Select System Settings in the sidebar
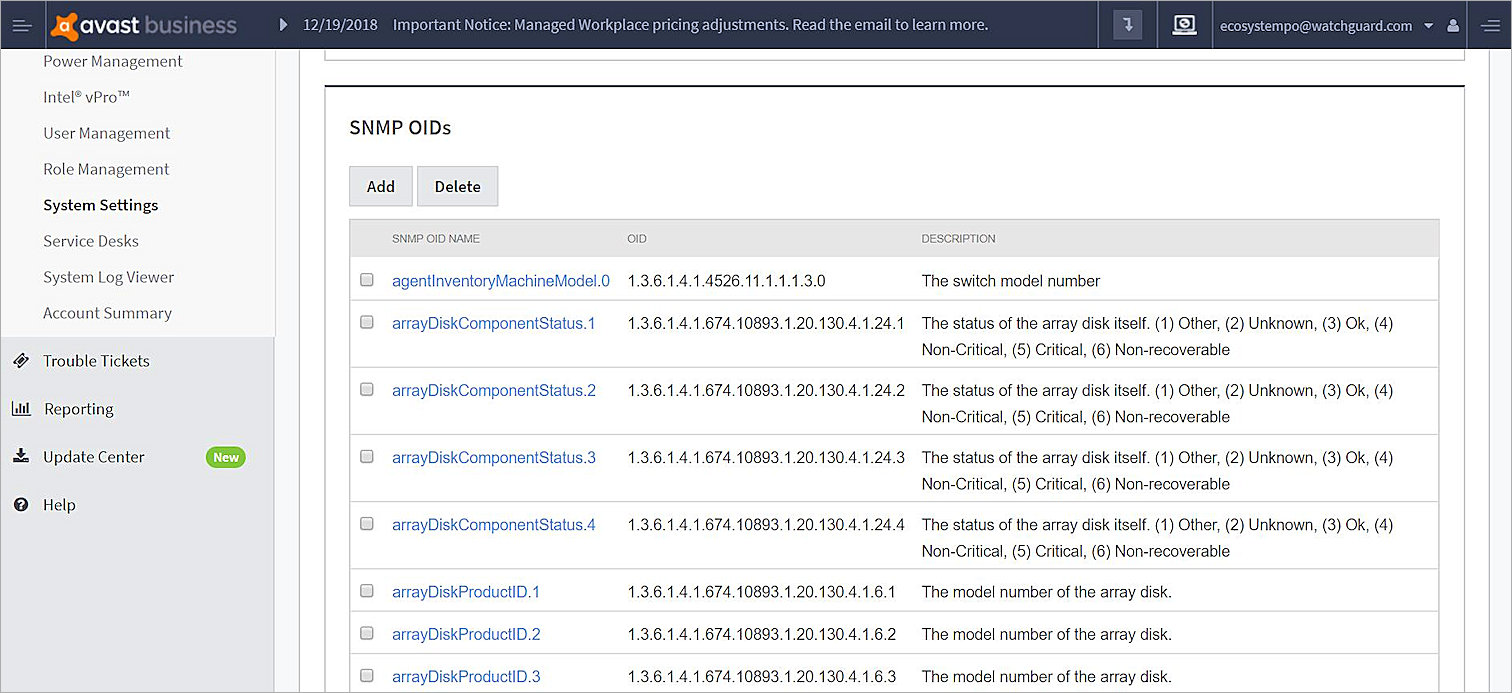Viewport: 1512px width, 693px height. pos(100,205)
